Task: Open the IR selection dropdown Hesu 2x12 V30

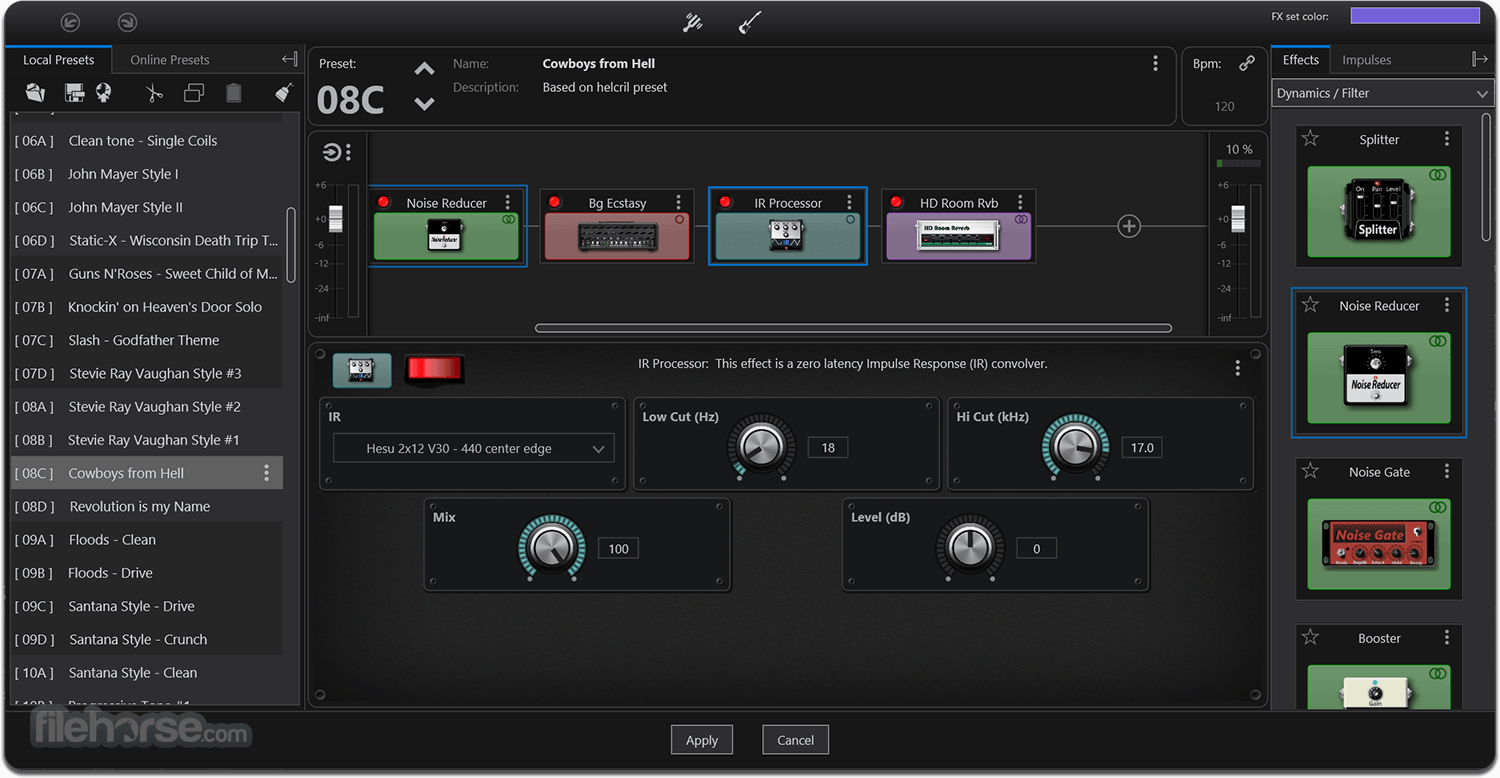Action: [473, 449]
